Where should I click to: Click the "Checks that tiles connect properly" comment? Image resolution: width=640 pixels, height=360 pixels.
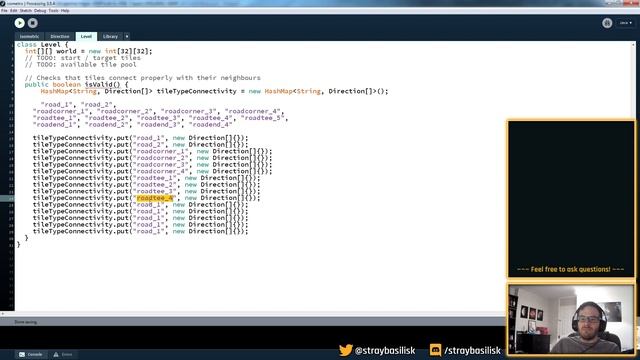(x=142, y=78)
